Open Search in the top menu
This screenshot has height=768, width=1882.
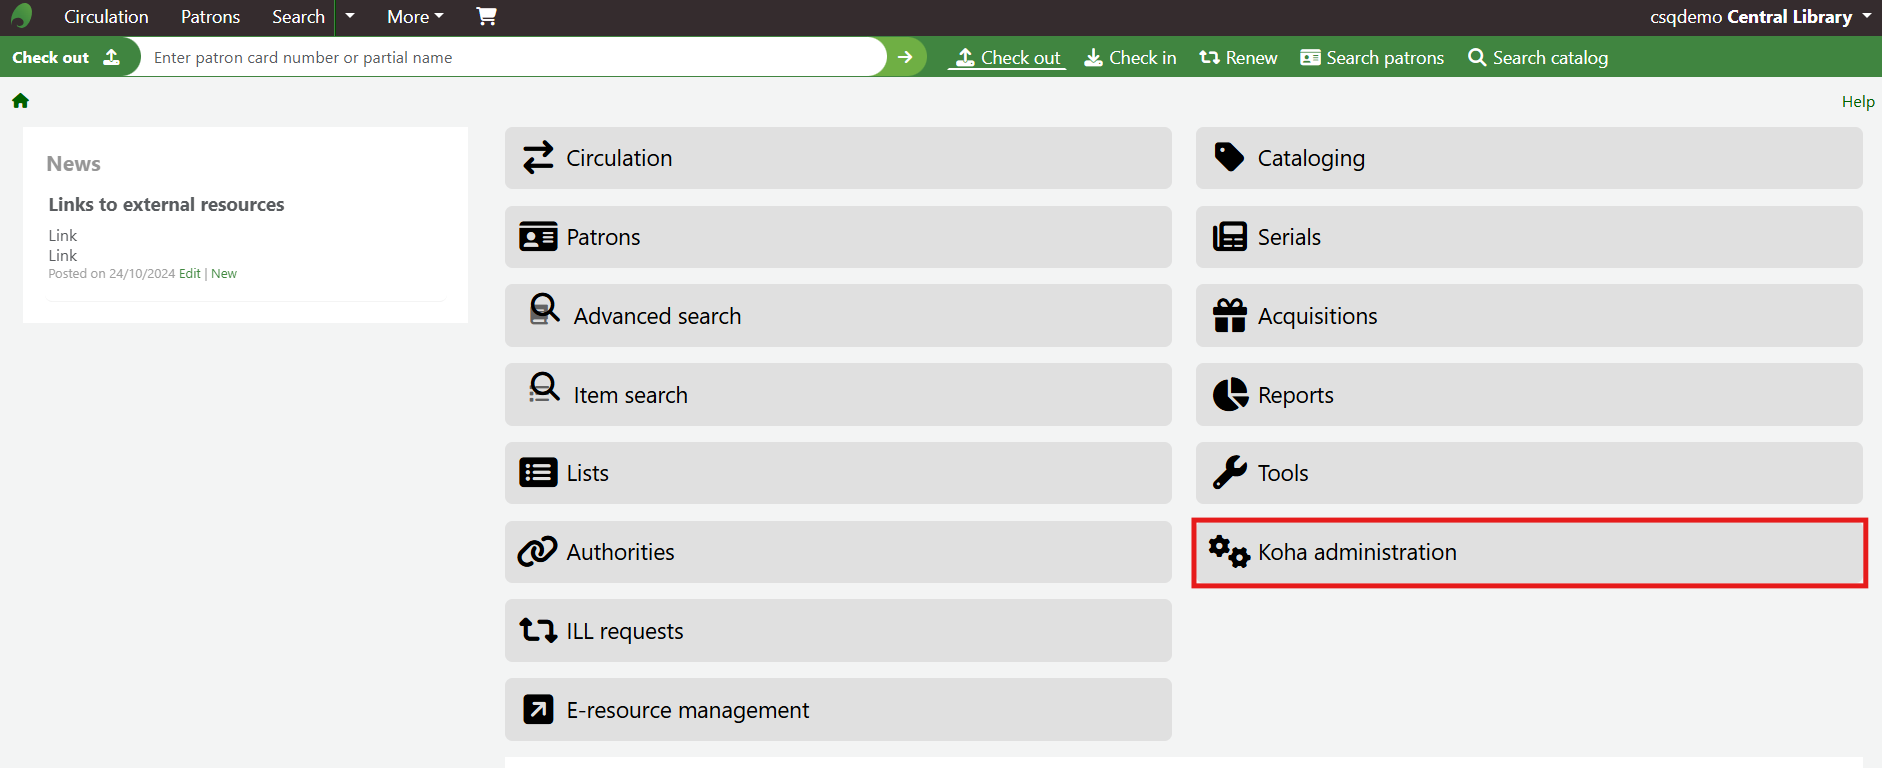[298, 17]
